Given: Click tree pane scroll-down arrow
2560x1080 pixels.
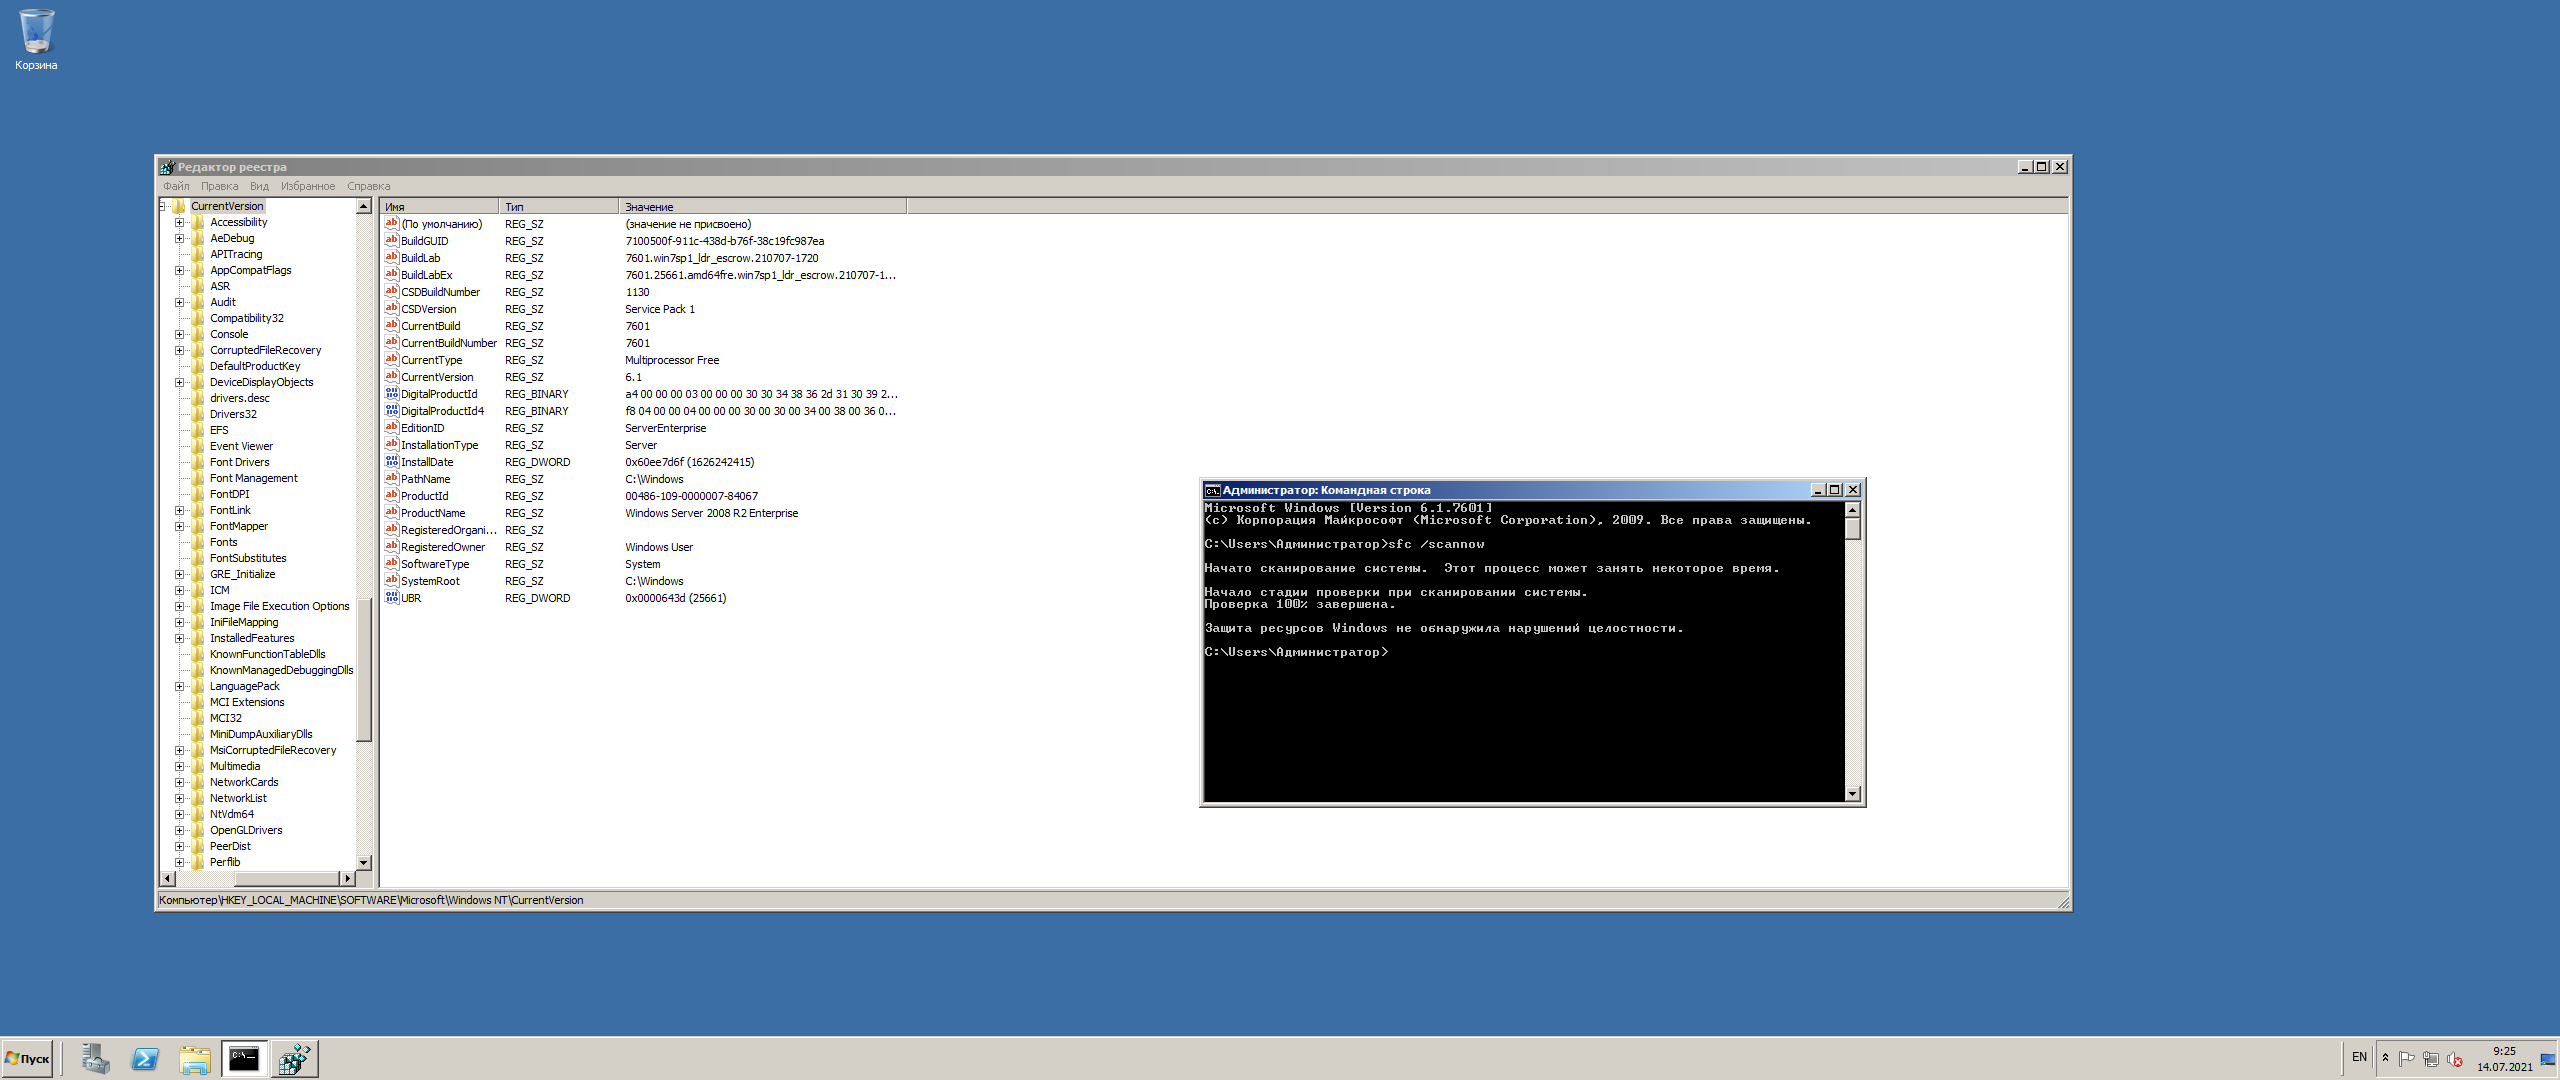Looking at the screenshot, I should tap(364, 862).
